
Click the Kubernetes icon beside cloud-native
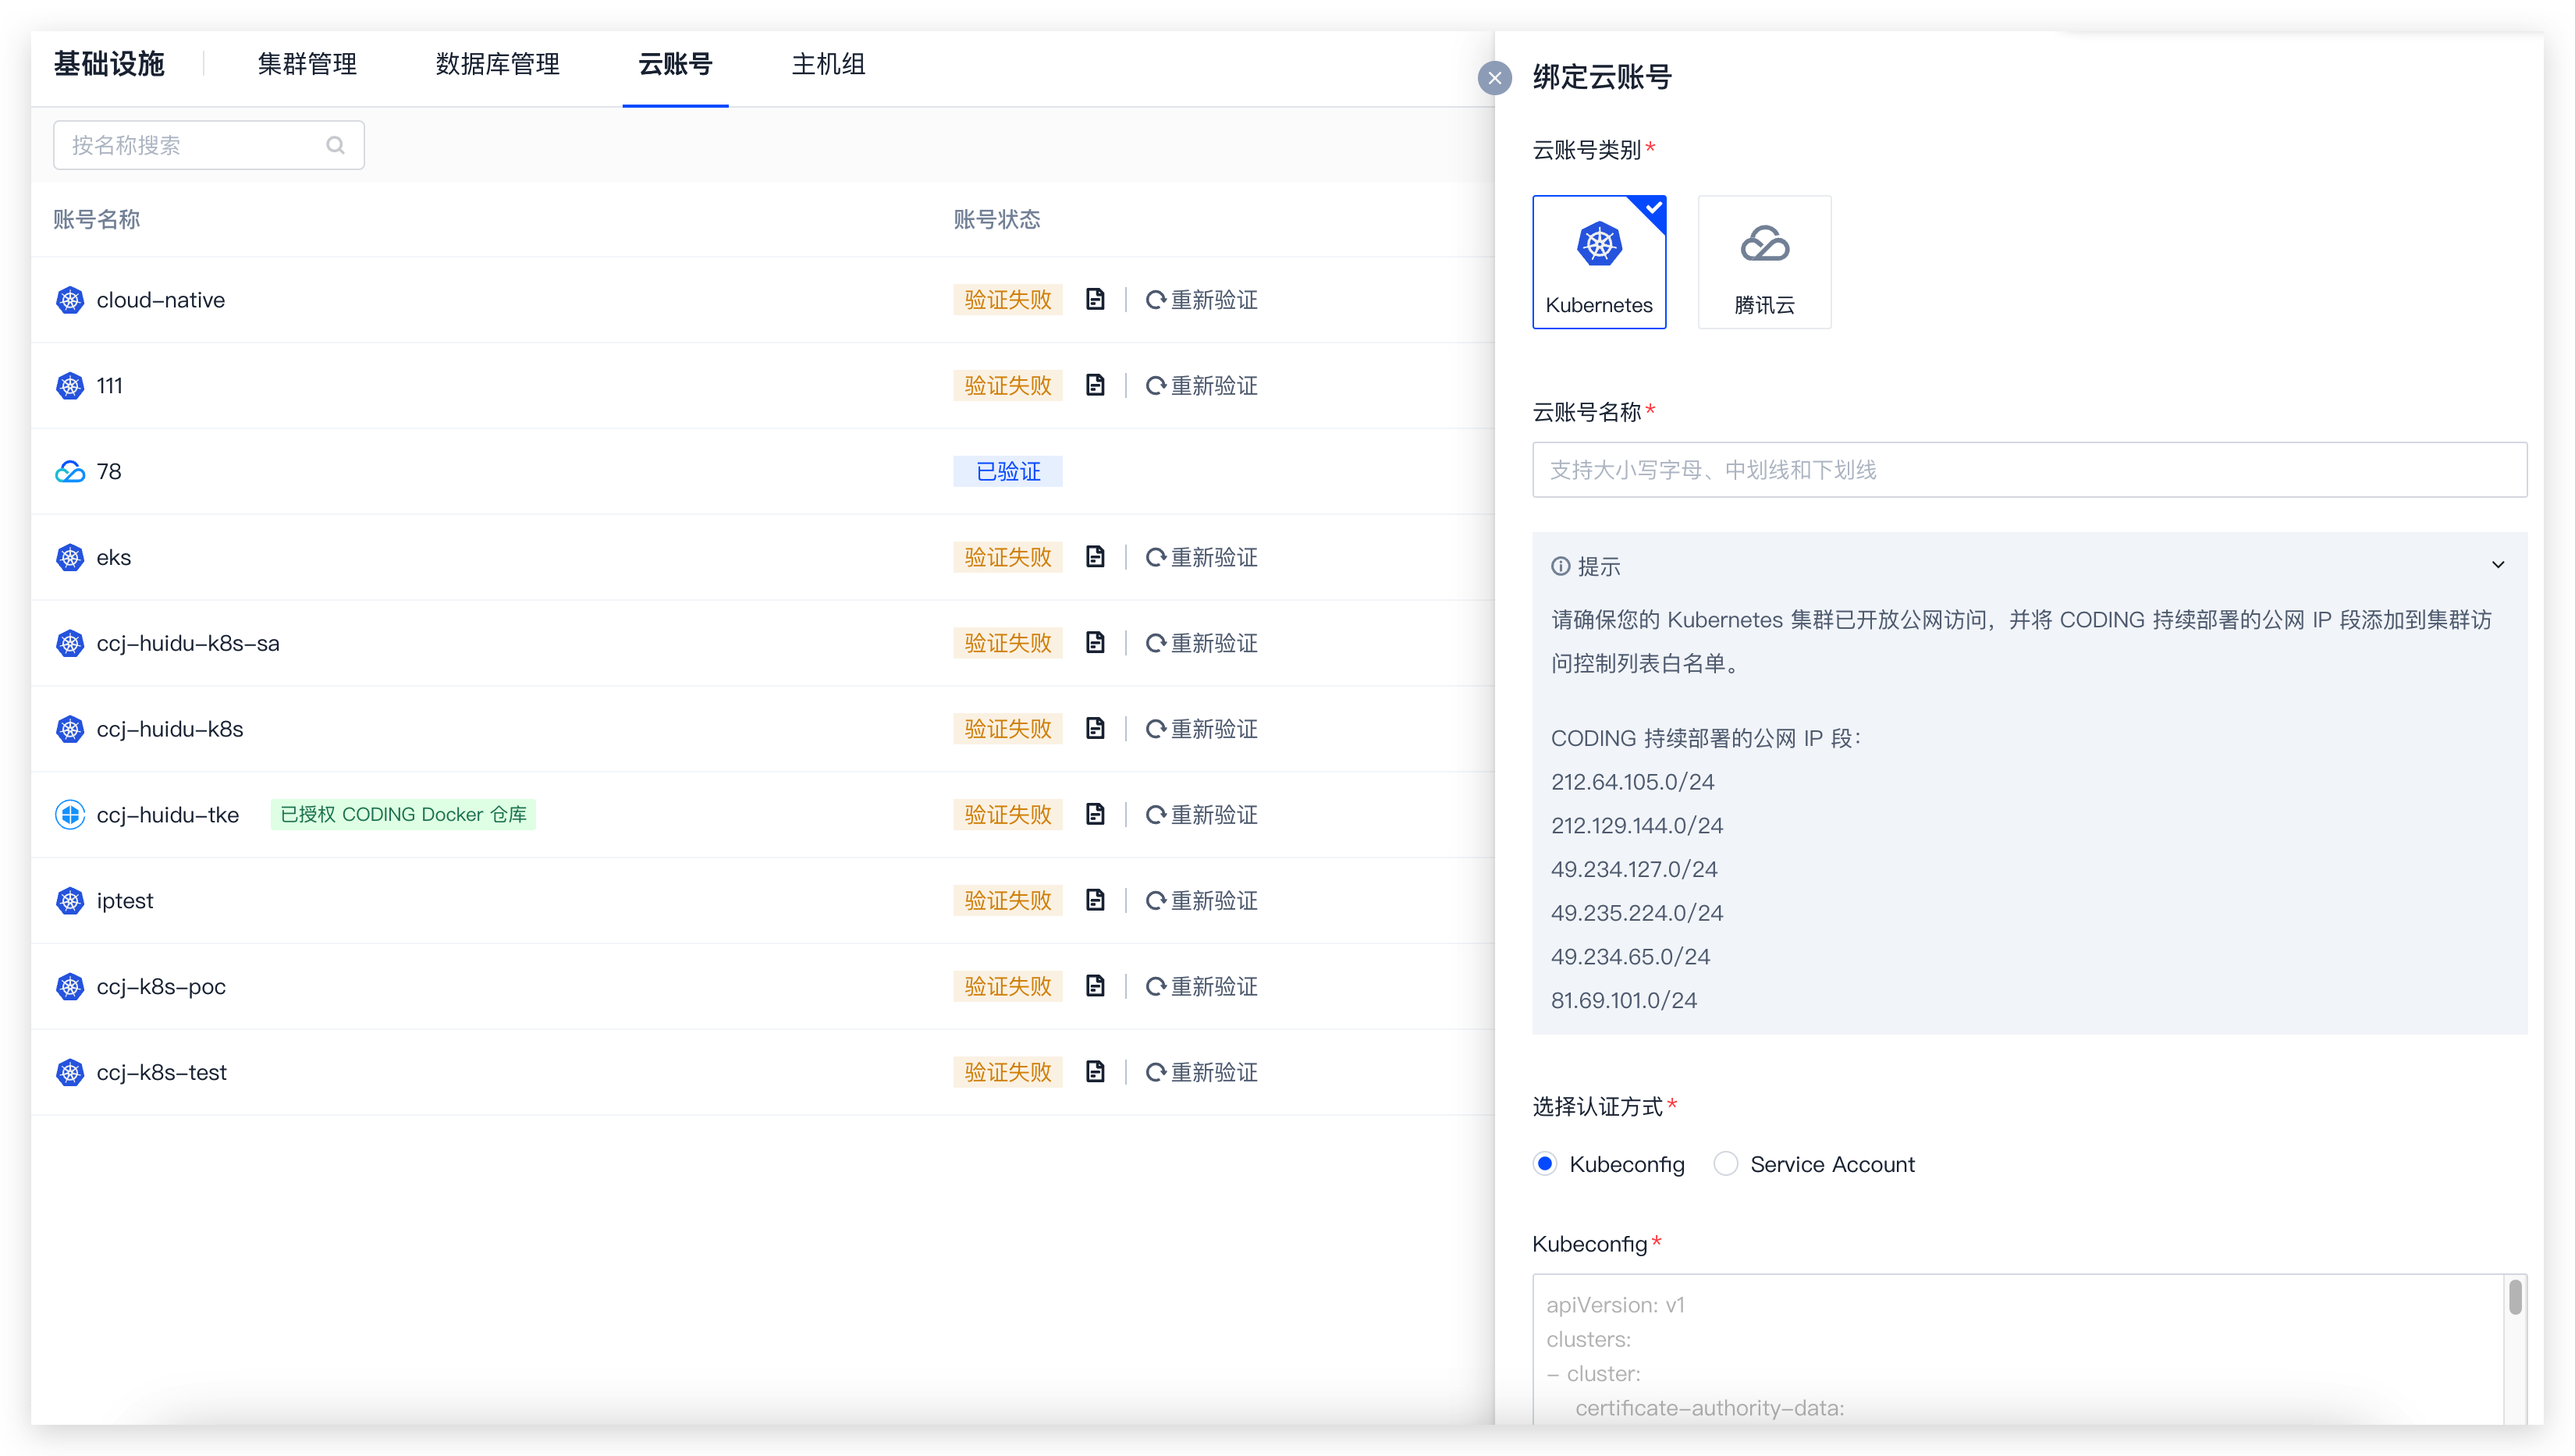click(70, 300)
